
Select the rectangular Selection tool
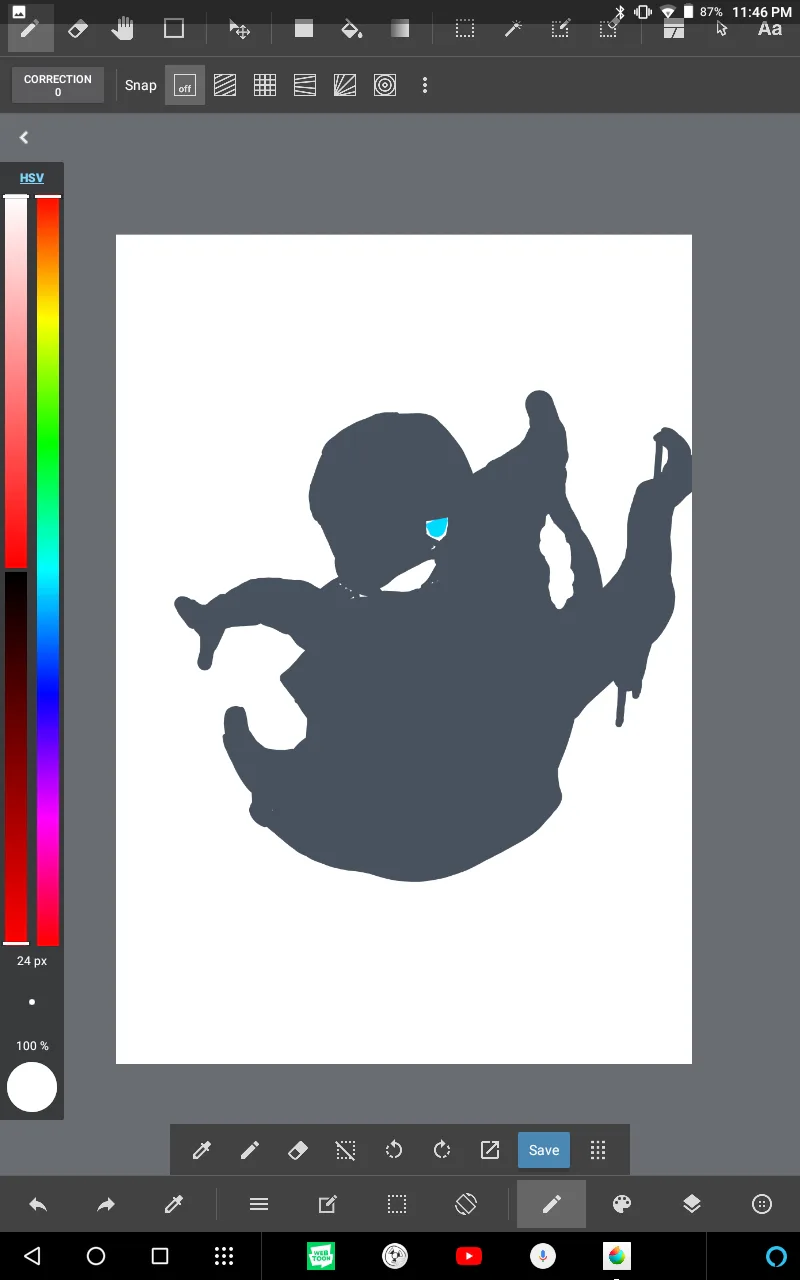pos(465,29)
